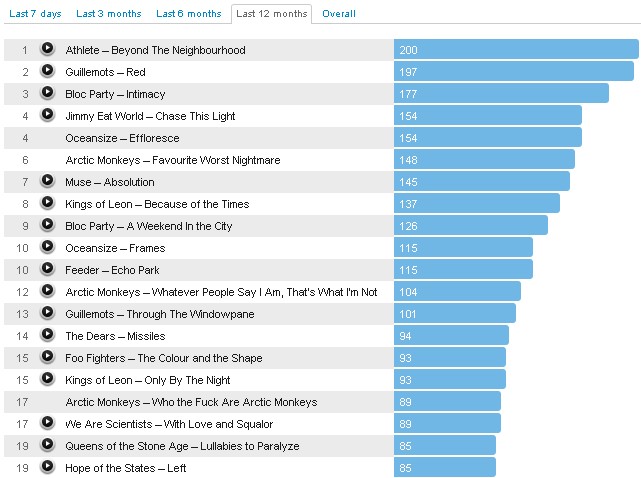The width and height of the screenshot is (641, 478).
Task: Open Arctic Monkeys – Whatever People Say I Am link
Action: point(221,292)
